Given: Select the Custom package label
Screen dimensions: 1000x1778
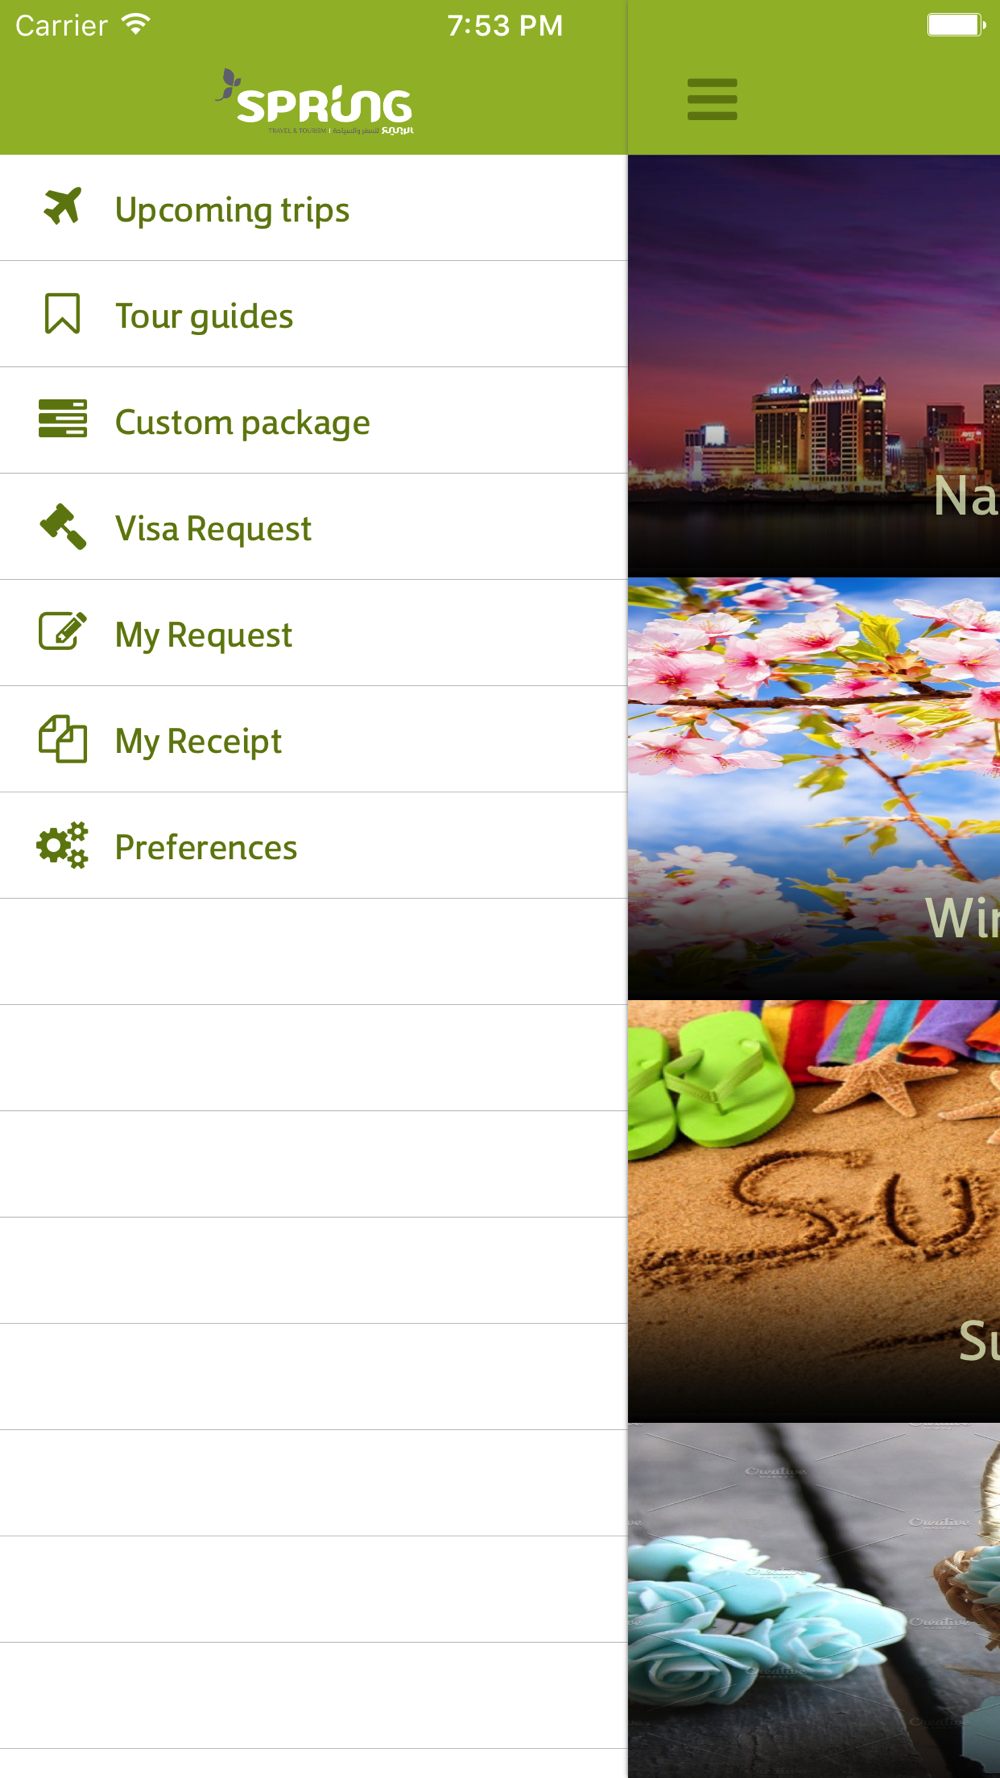Looking at the screenshot, I should click(x=243, y=422).
